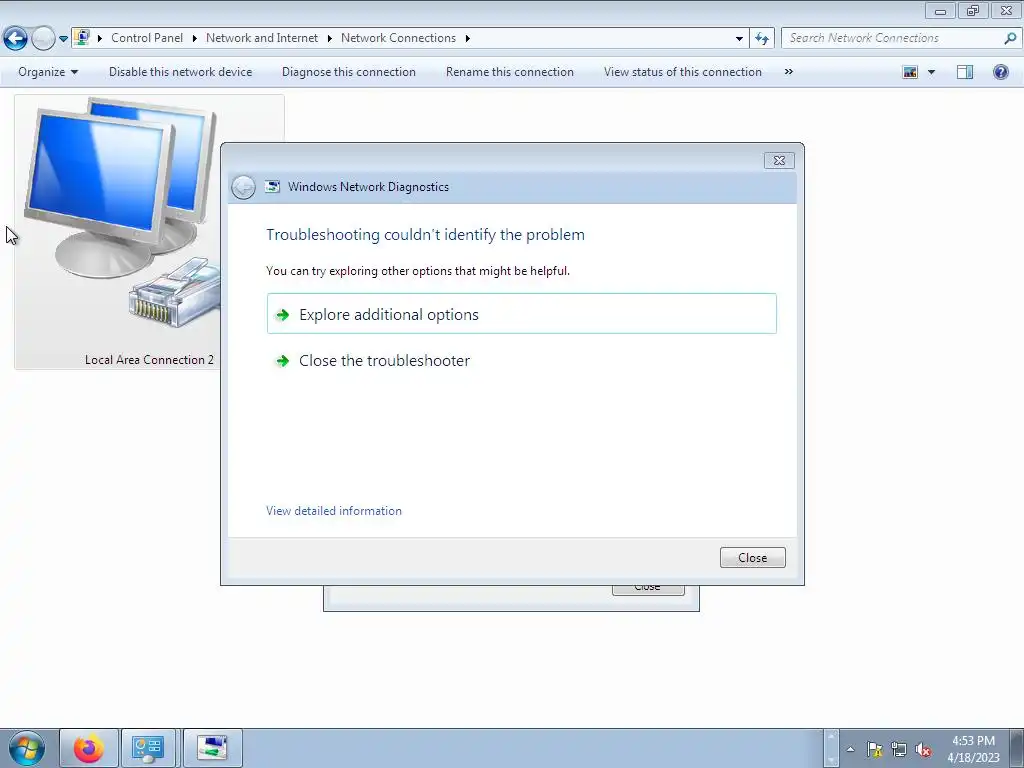Click the Close button in diagnostics dialog

pyautogui.click(x=752, y=558)
